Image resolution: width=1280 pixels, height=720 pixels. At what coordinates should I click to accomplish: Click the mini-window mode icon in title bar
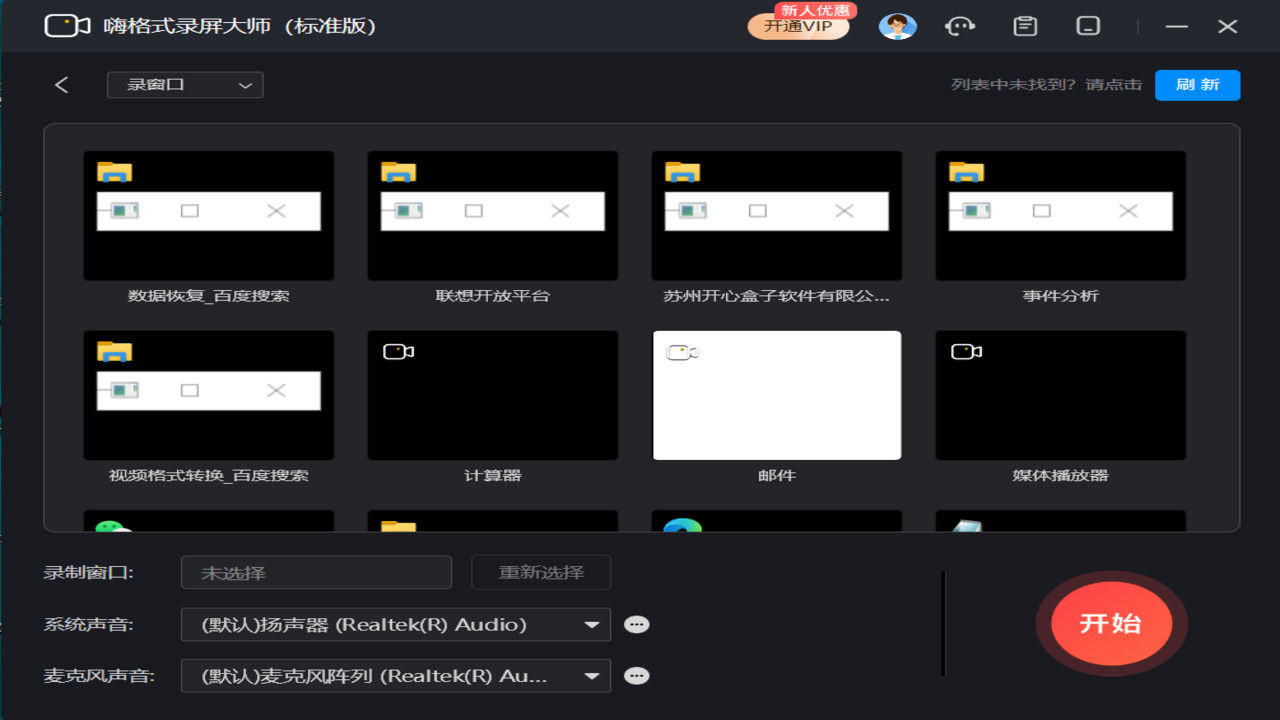click(x=1088, y=27)
